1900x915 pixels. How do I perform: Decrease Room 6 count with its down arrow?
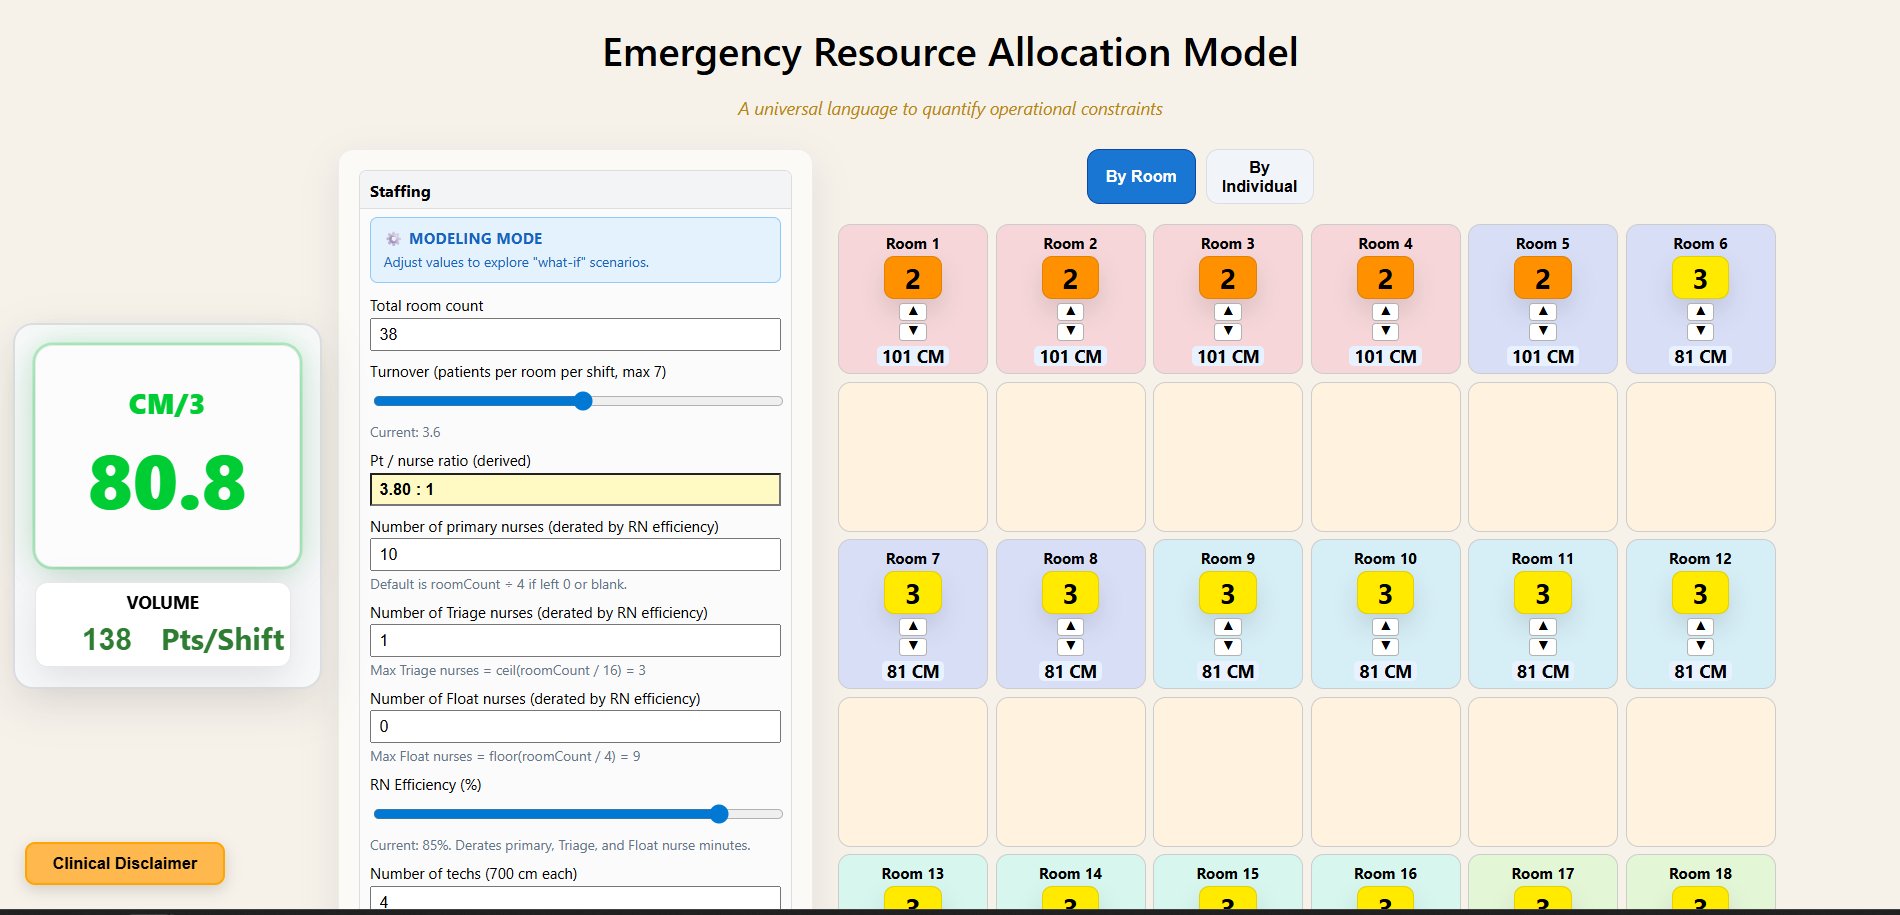1700,331
